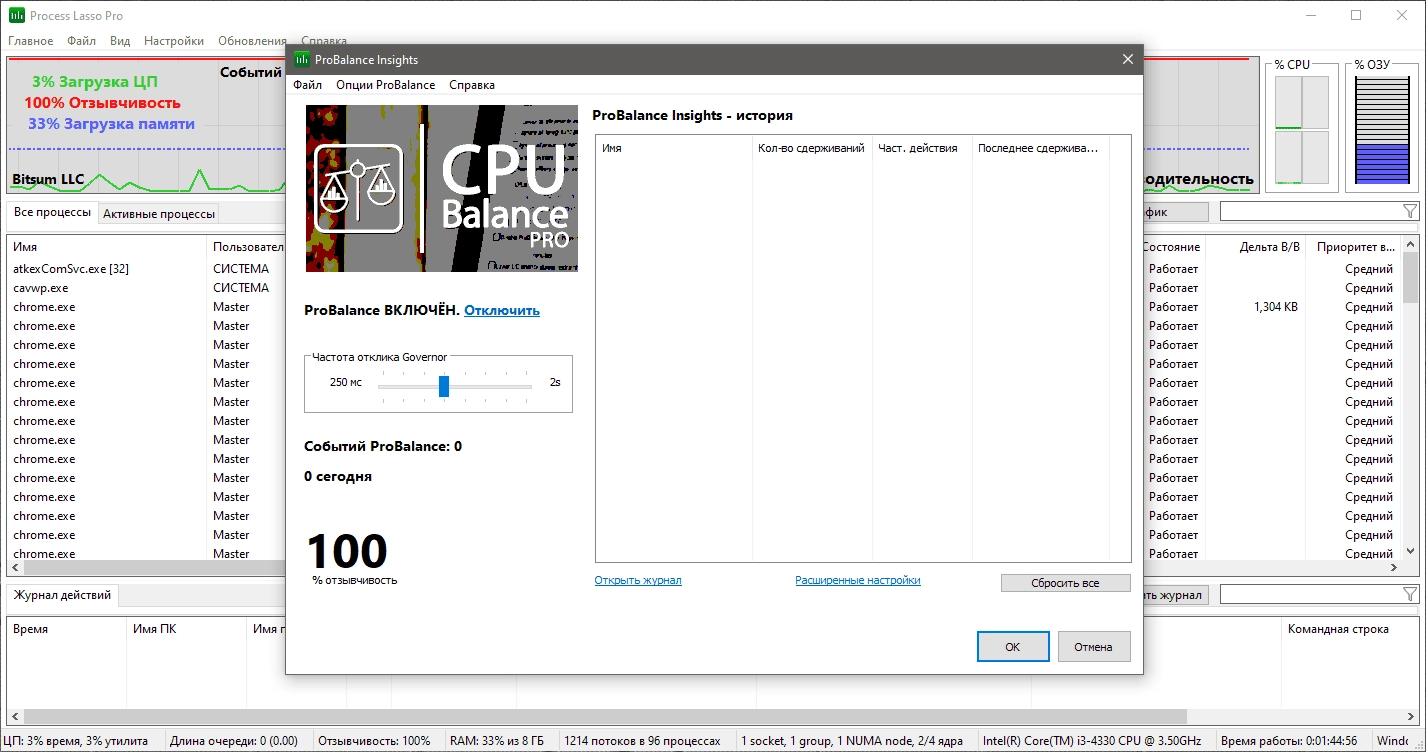Click the ЦП: 3% время status bar entry
This screenshot has height=752, width=1426.
click(76, 741)
